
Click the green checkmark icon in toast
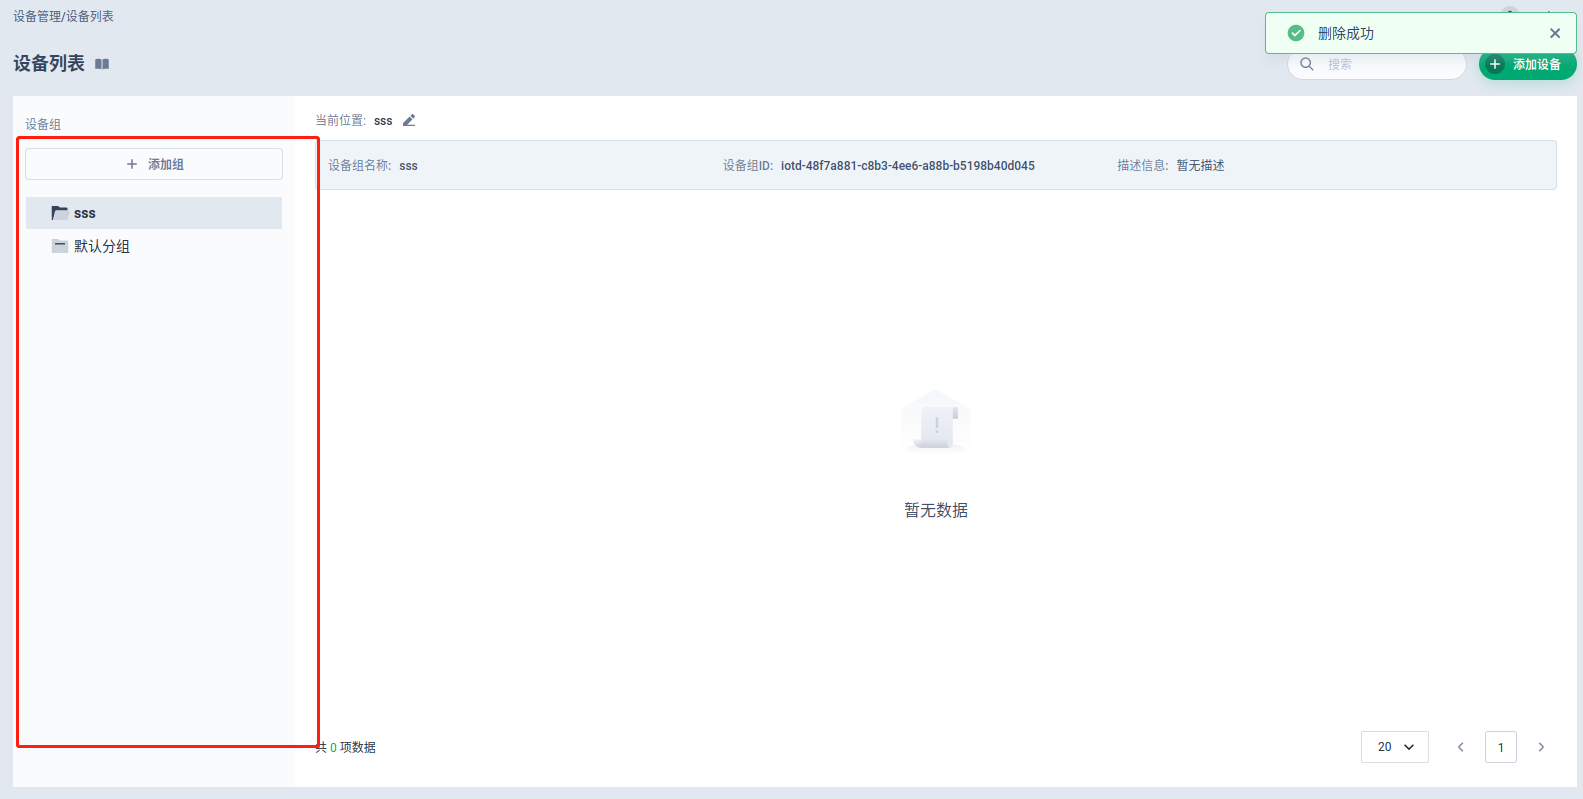pos(1296,33)
